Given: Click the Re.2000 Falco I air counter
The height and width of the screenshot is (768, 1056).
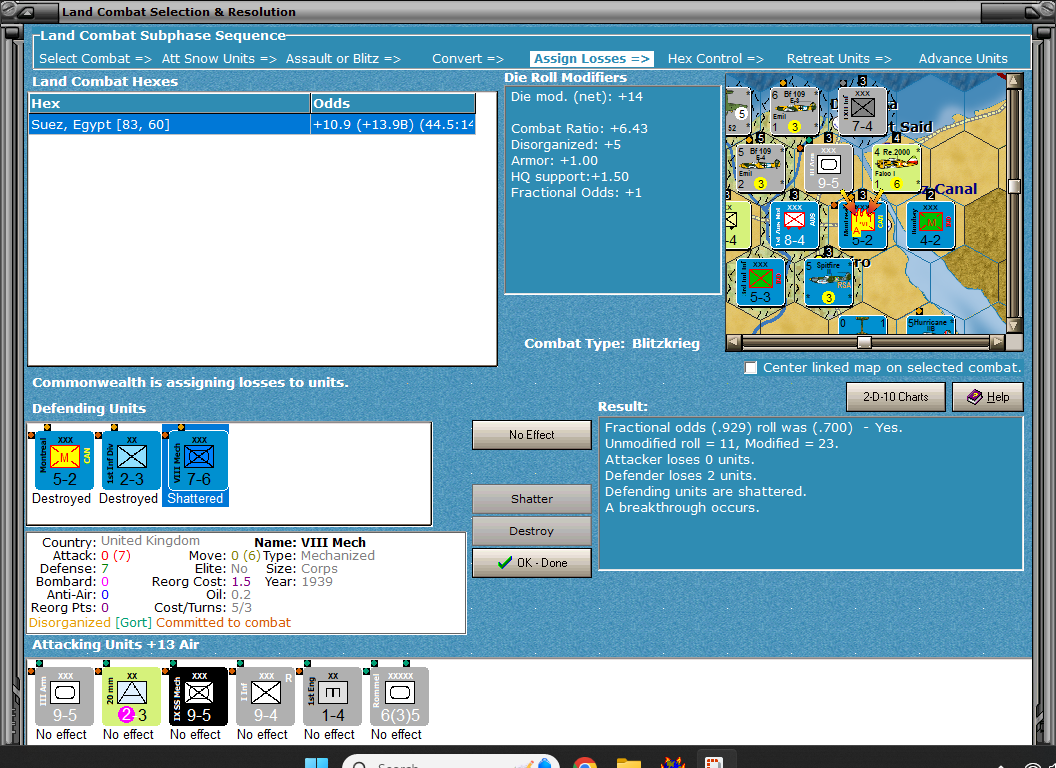Looking at the screenshot, I should pos(896,168).
